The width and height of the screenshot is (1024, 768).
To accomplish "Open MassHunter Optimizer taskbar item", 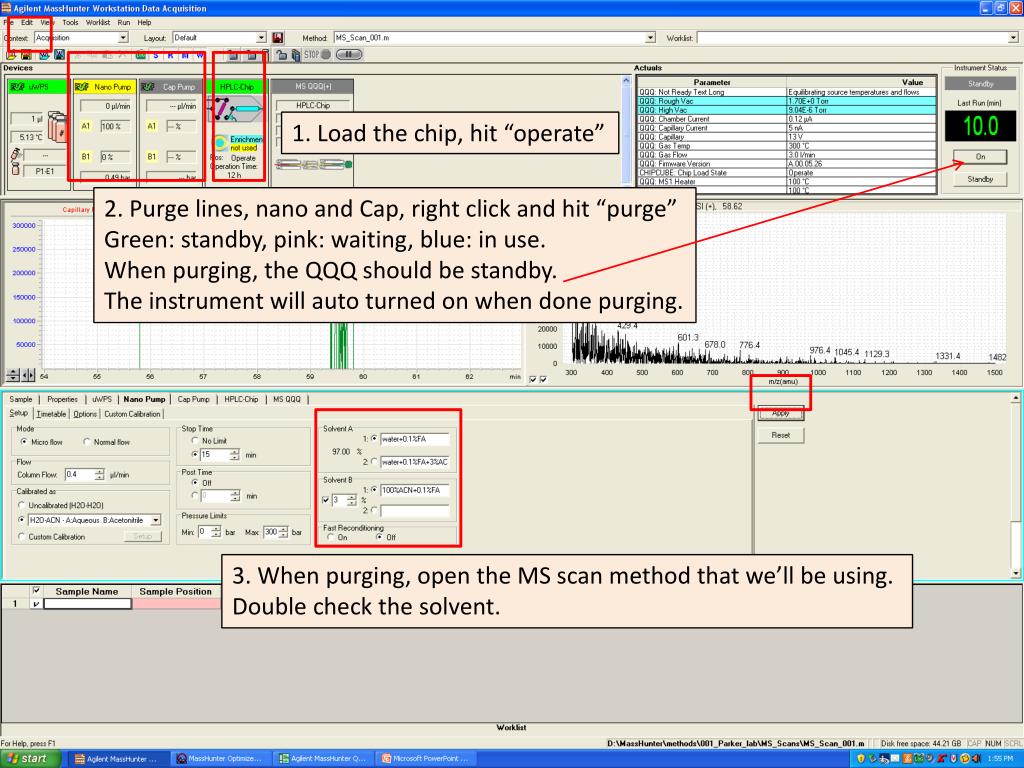I will [220, 758].
